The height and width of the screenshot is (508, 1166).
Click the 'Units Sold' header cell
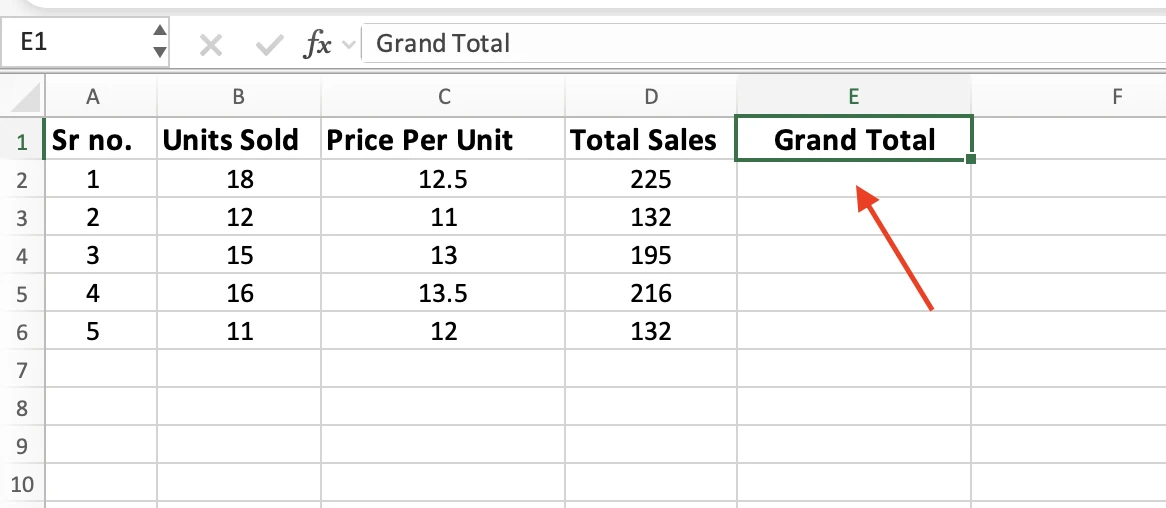(x=239, y=140)
